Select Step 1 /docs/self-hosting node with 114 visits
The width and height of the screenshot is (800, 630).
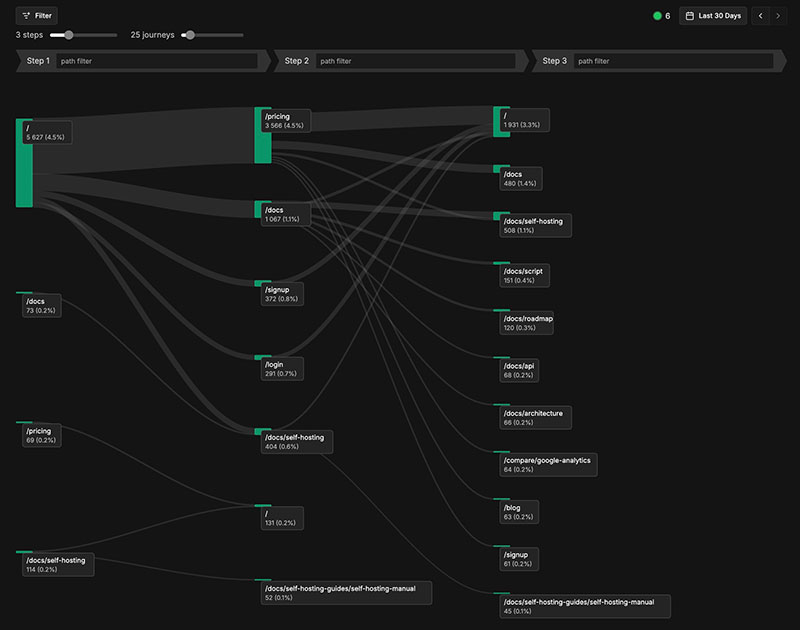(x=58, y=565)
